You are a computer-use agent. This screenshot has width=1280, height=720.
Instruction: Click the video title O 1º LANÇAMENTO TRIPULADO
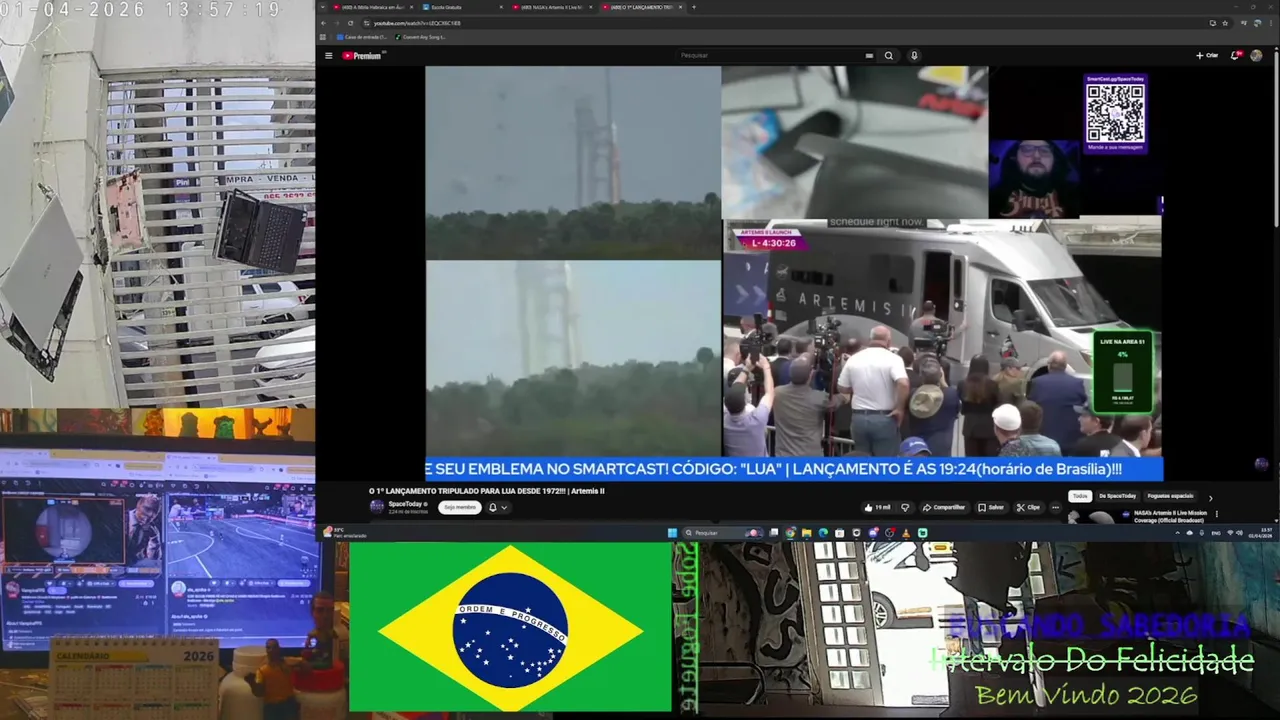pos(487,491)
